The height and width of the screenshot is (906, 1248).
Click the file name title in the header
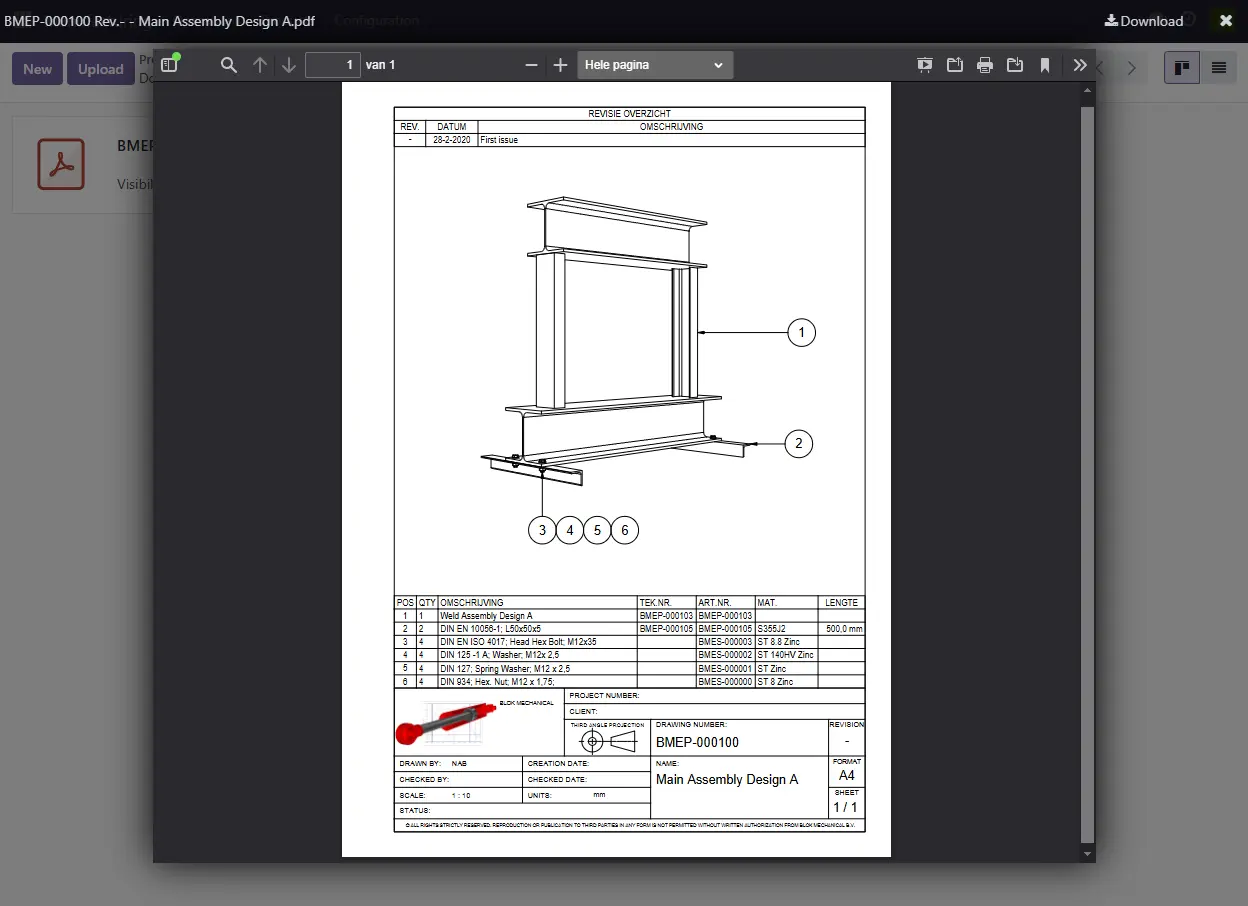tap(160, 21)
